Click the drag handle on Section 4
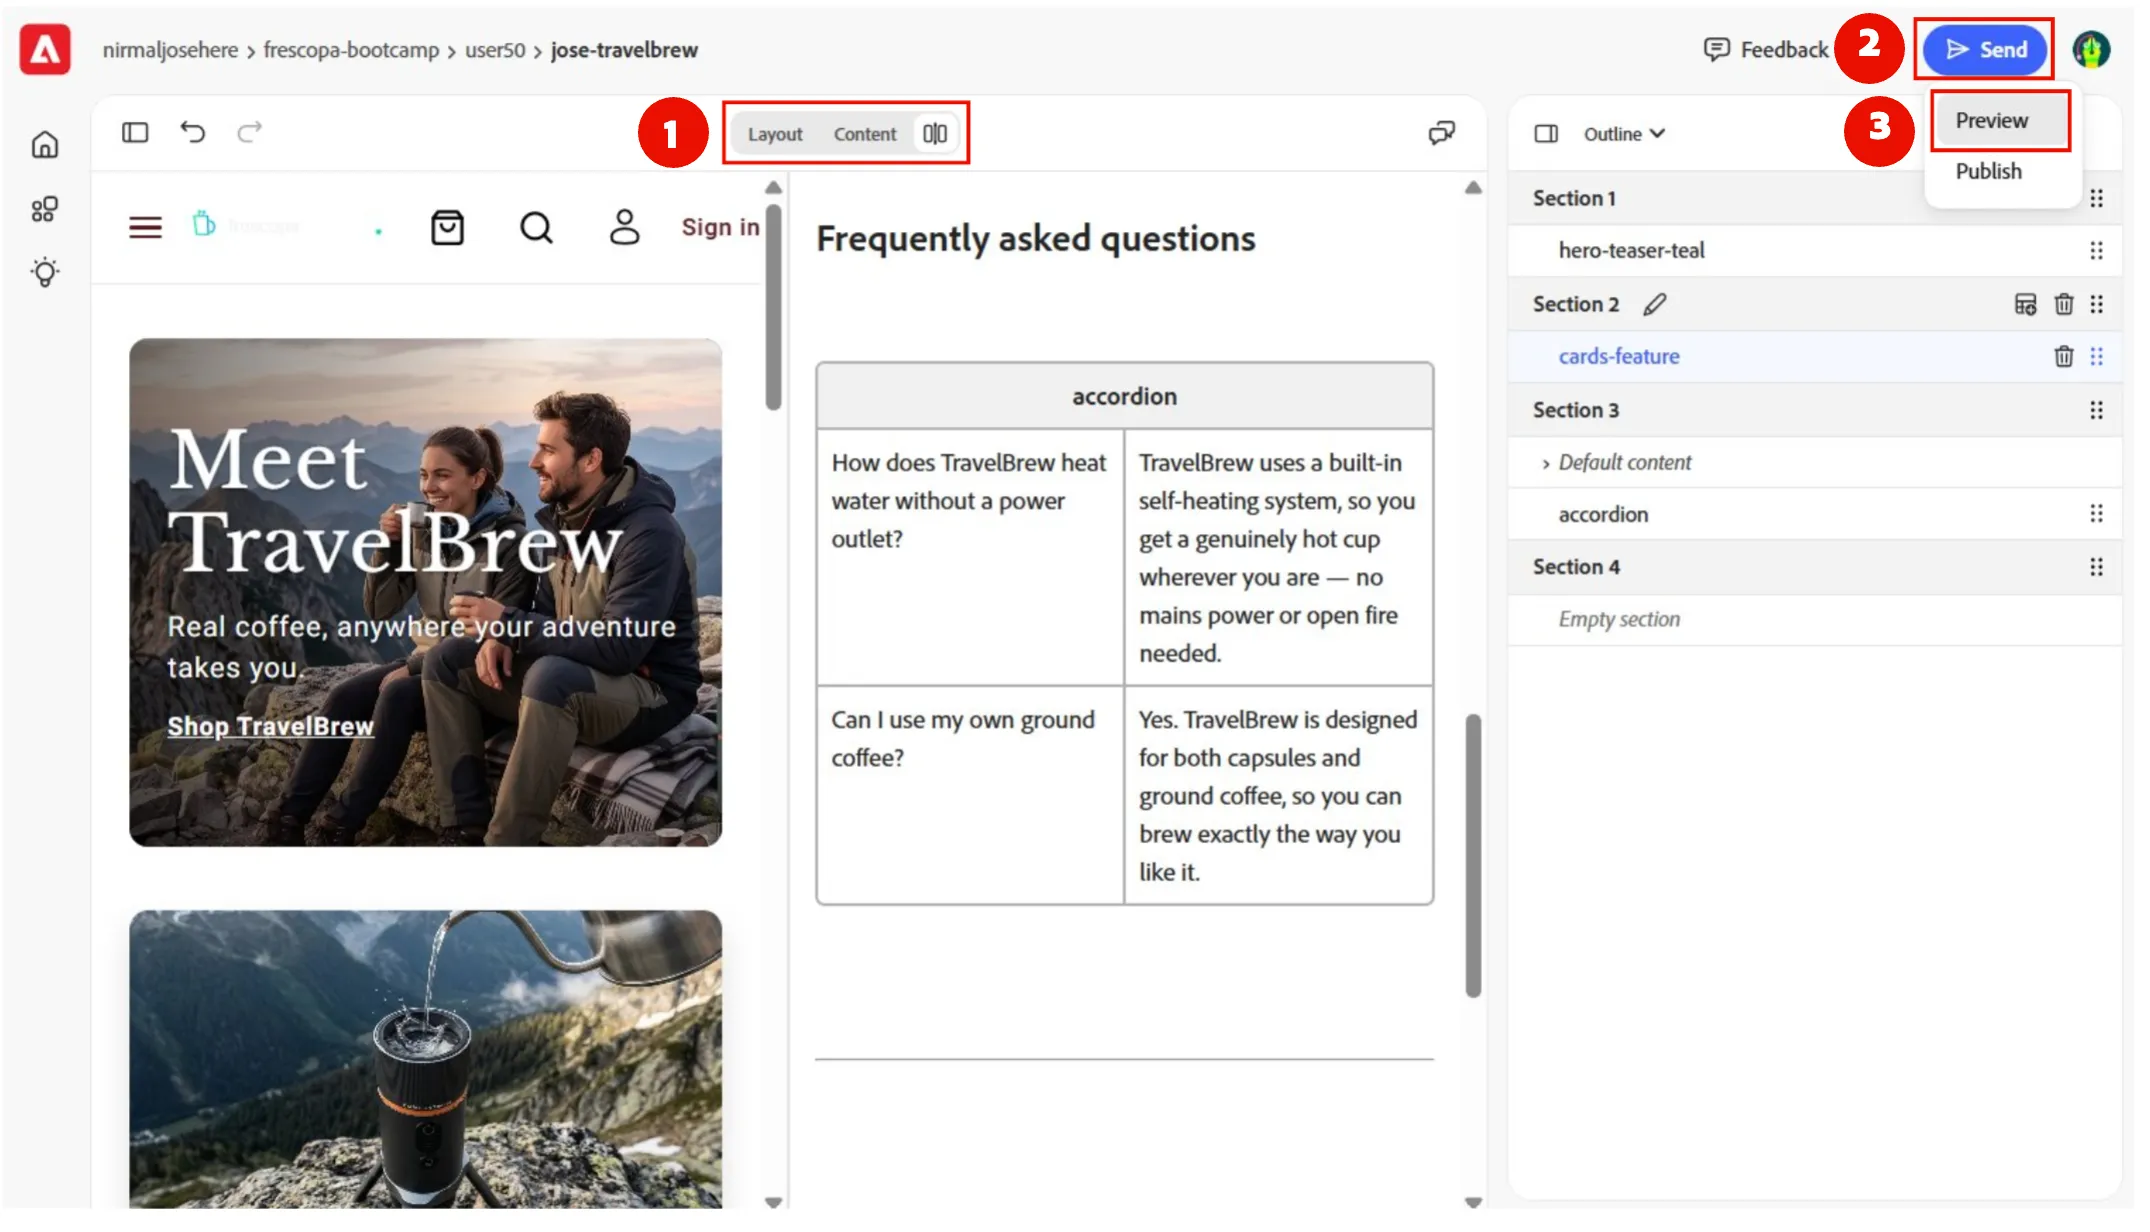 pyautogui.click(x=2097, y=567)
